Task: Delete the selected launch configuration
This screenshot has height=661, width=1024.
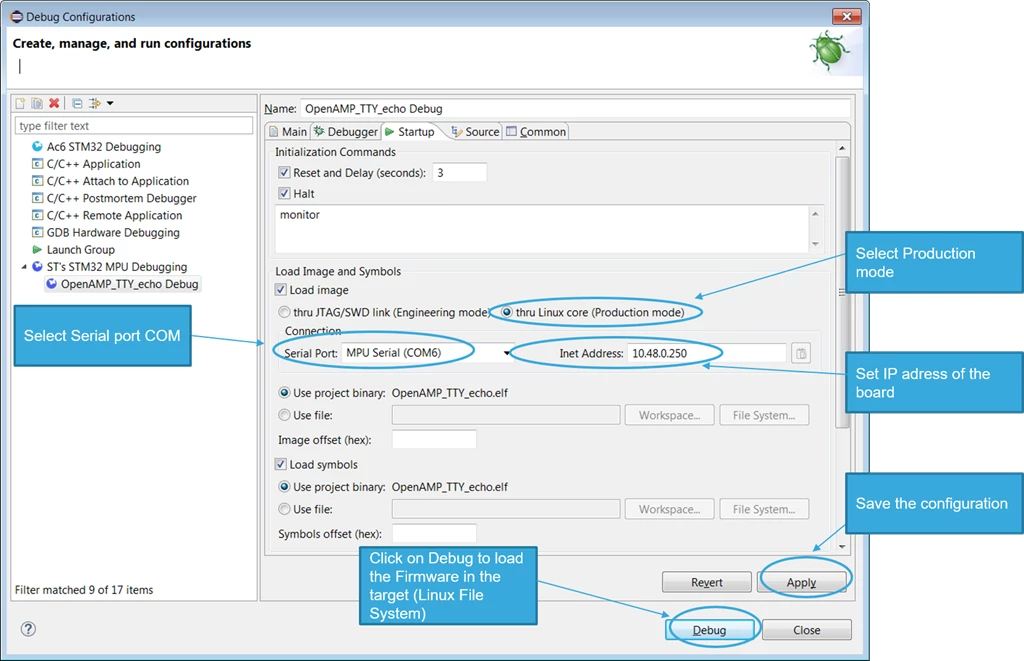Action: [x=54, y=103]
